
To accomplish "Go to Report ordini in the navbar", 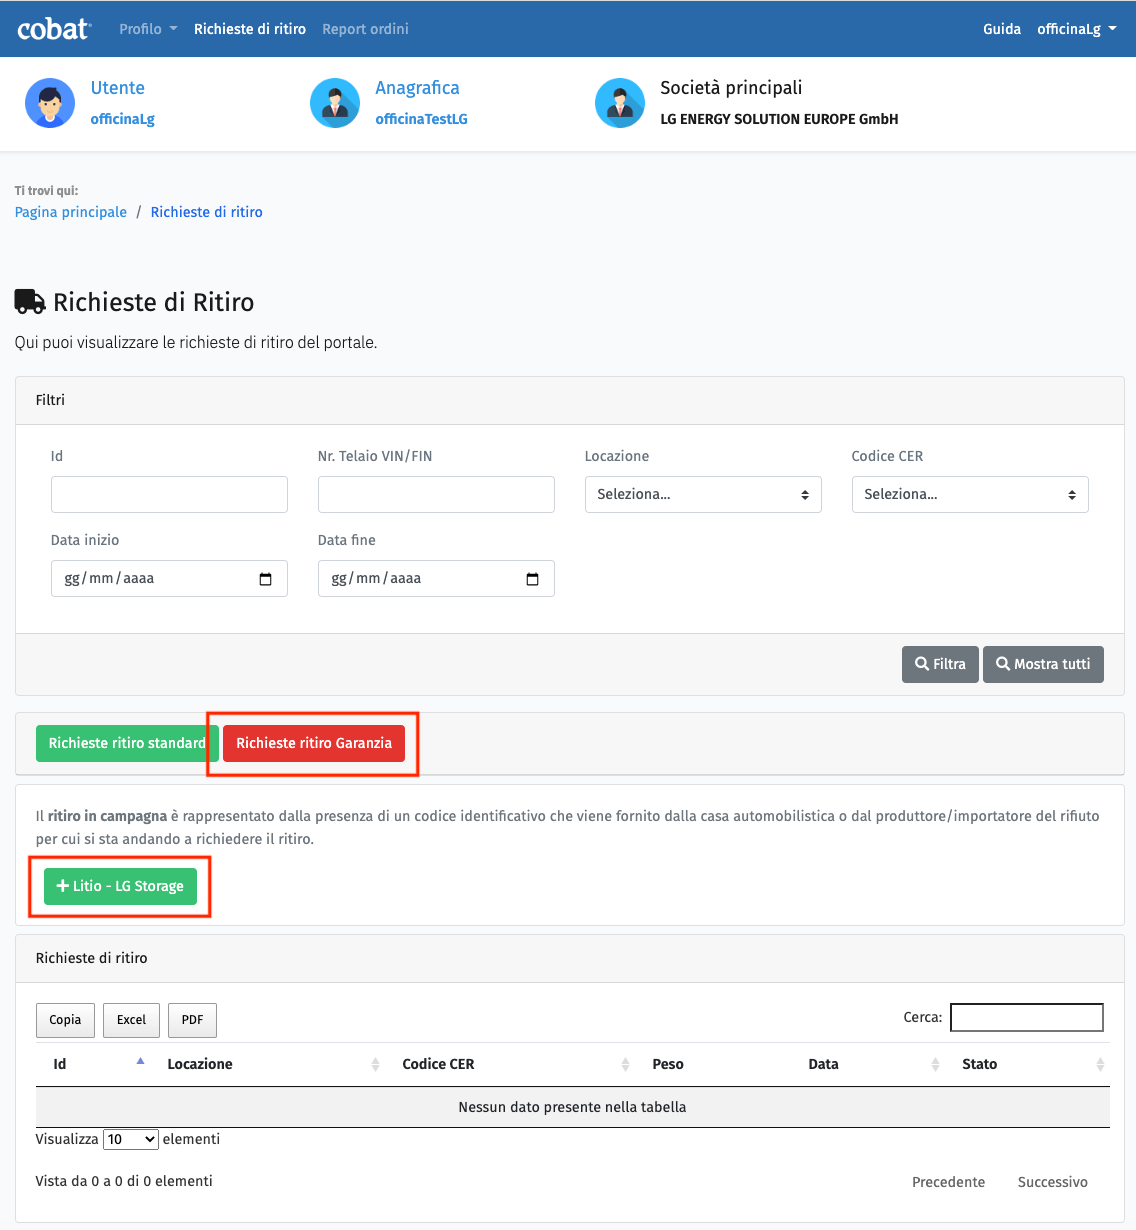I will click(365, 29).
